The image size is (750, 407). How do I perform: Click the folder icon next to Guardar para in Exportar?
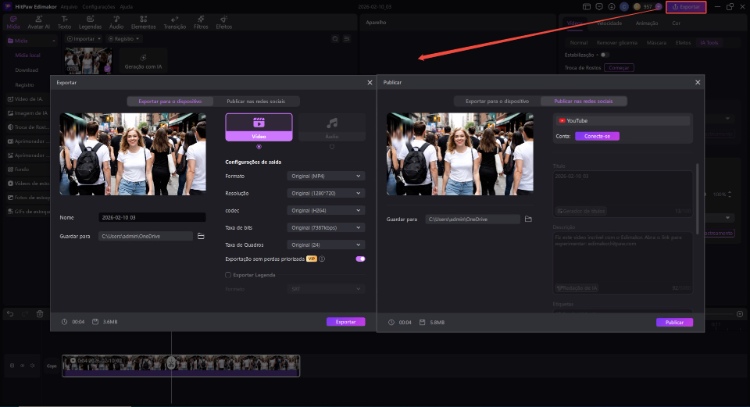[x=201, y=236]
